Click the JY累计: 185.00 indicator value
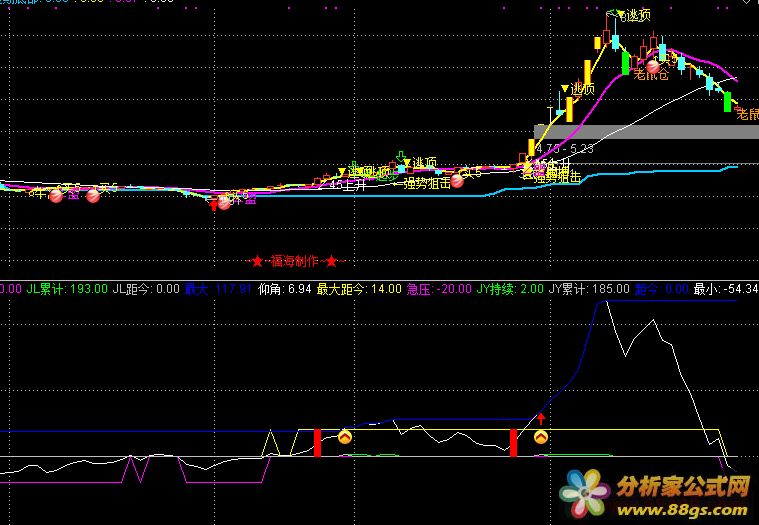Screen dimensions: 759x525 (x=589, y=289)
